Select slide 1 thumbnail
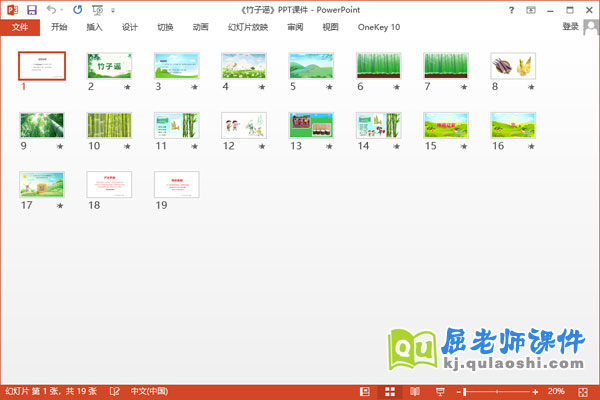 click(42, 66)
